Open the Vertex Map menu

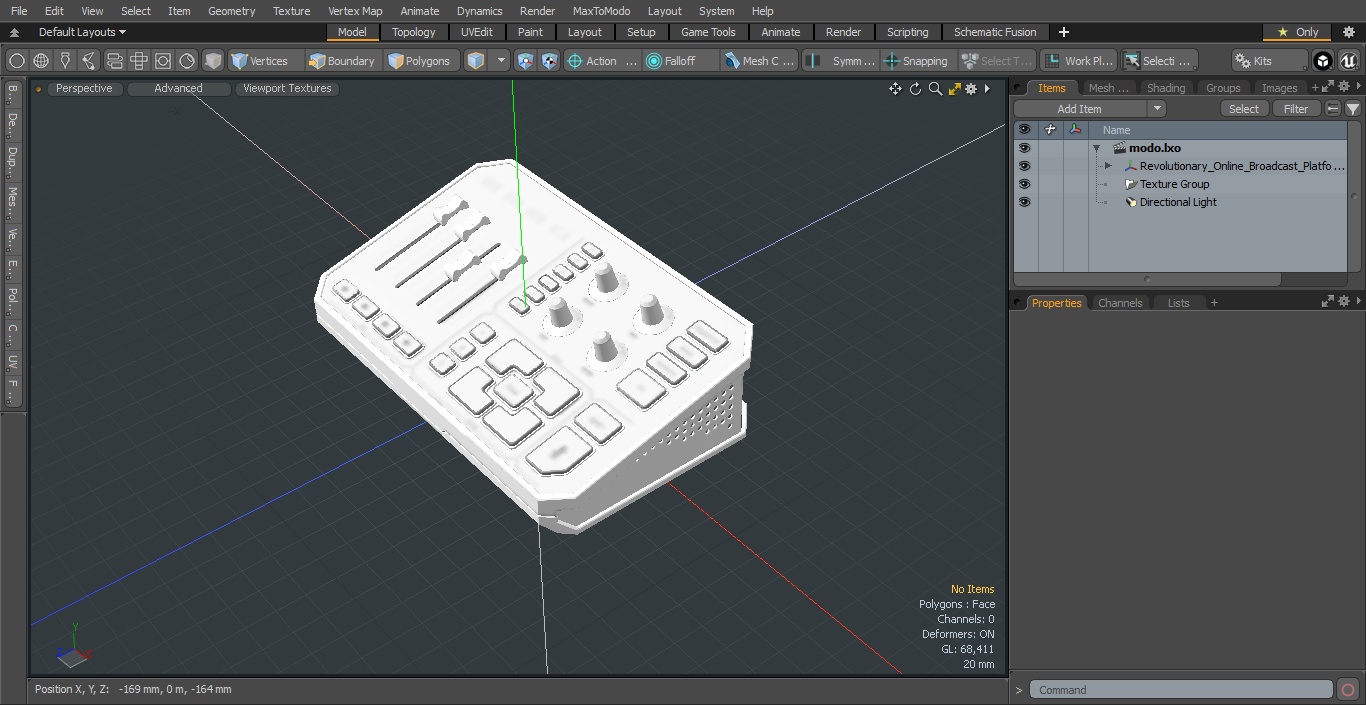[x=355, y=11]
